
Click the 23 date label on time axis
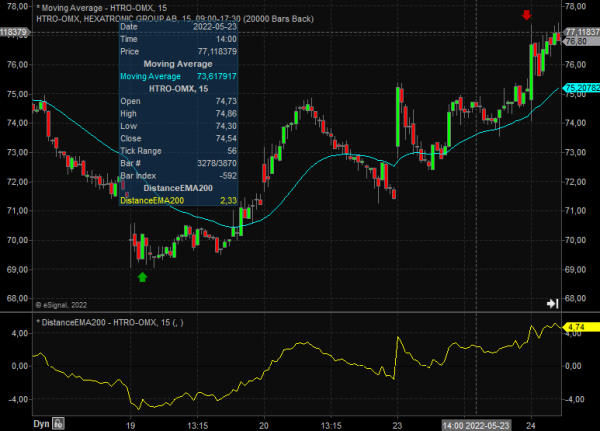[397, 425]
